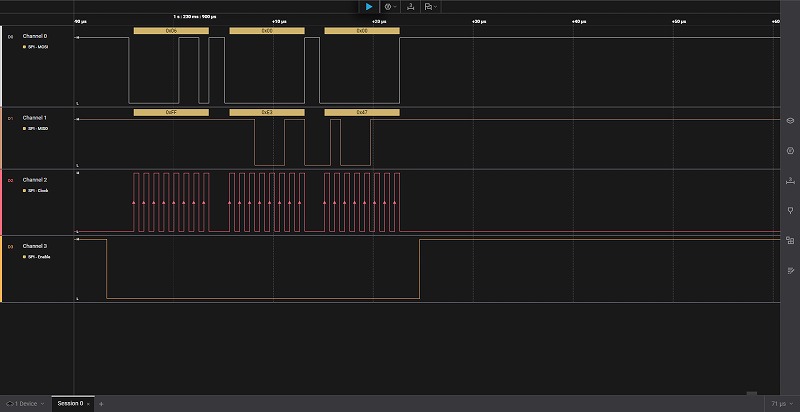This screenshot has height=412, width=800.
Task: Switch to the Session 0 tab
Action: (x=70, y=404)
